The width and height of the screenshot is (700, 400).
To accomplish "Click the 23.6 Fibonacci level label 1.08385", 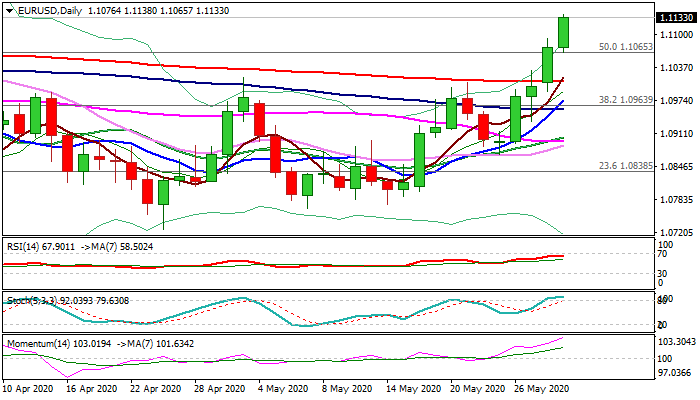I will tap(625, 166).
